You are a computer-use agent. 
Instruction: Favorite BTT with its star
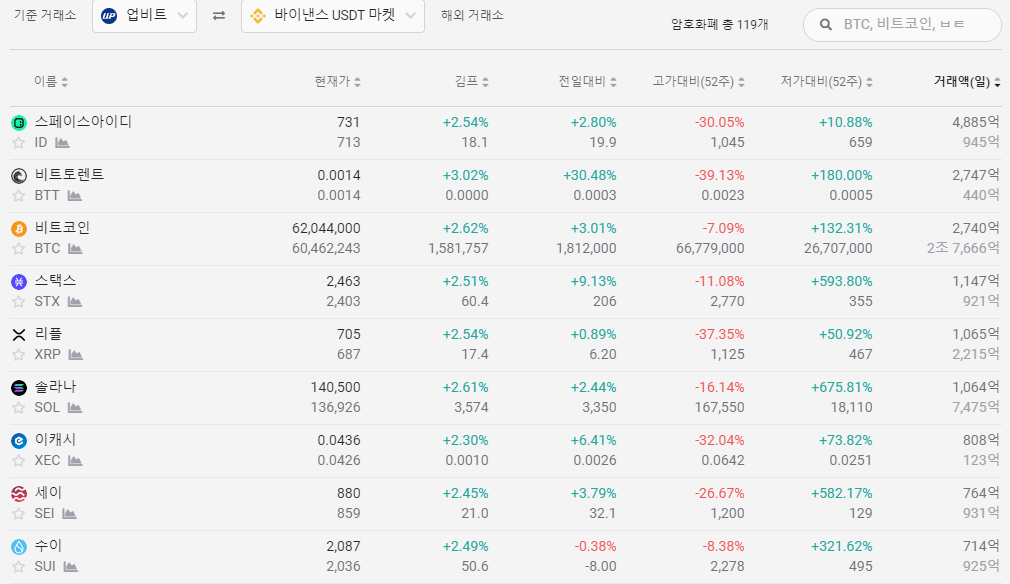[x=19, y=195]
